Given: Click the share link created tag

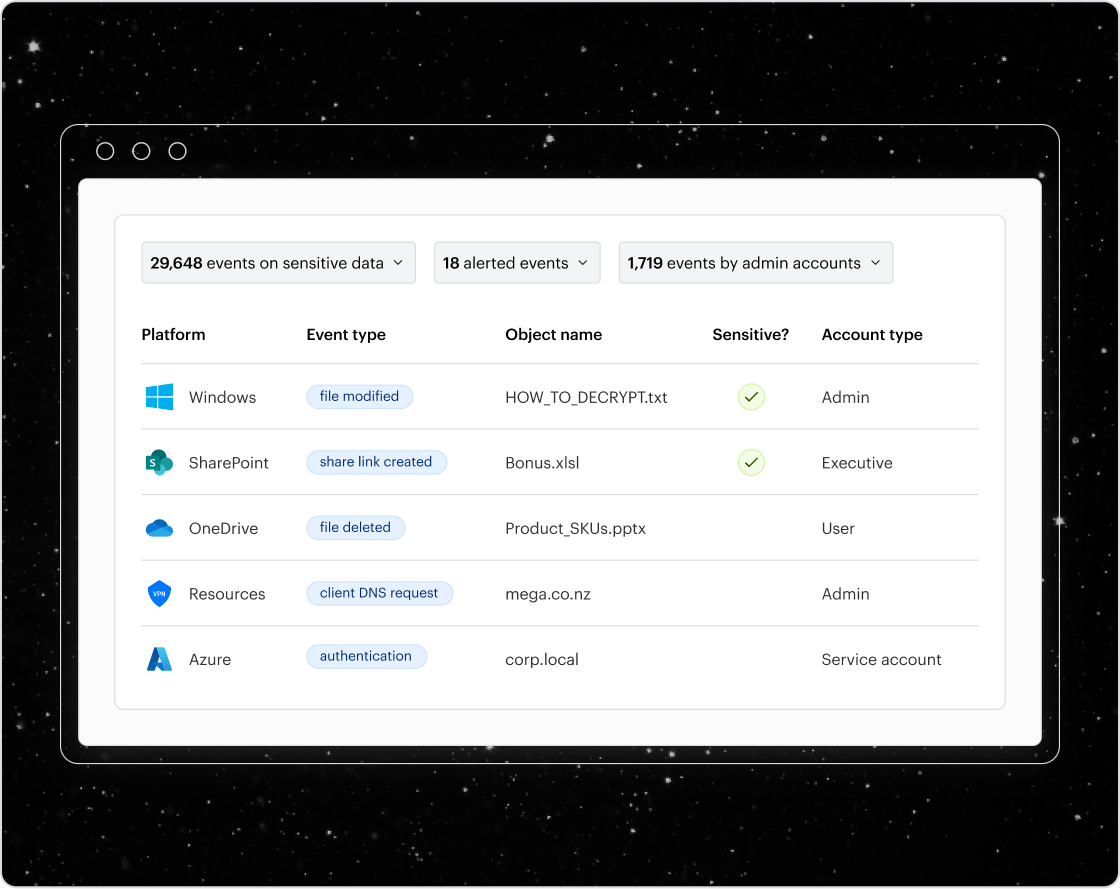Looking at the screenshot, I should pyautogui.click(x=376, y=462).
